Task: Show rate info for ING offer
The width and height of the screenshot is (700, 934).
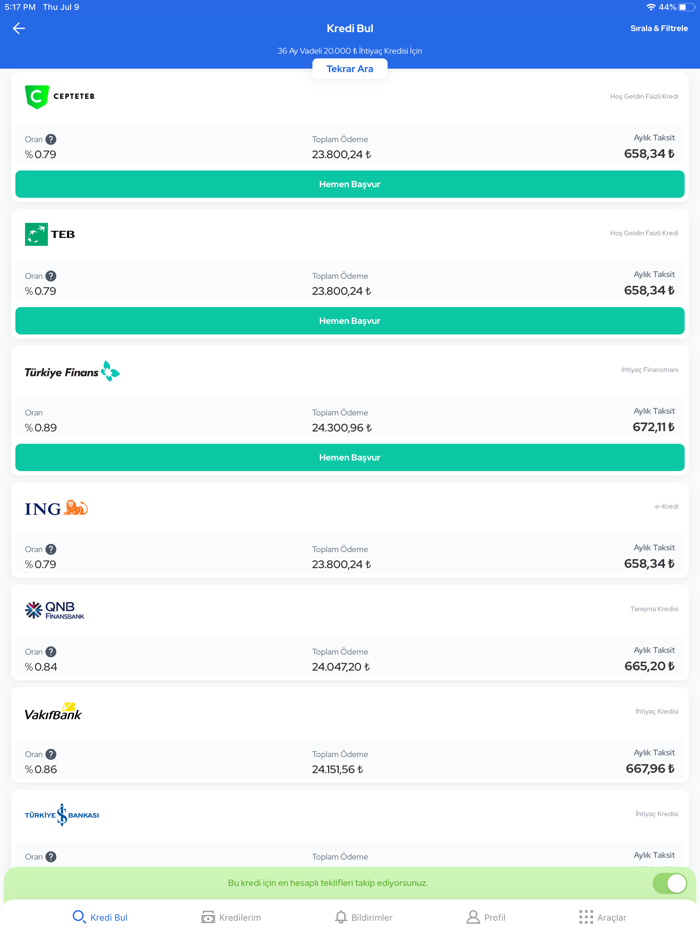Action: (x=51, y=550)
